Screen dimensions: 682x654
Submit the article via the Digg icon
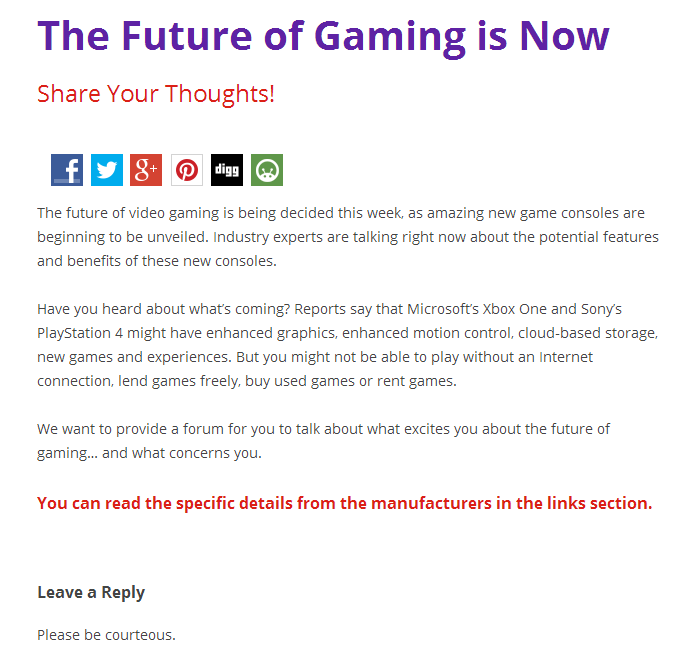click(227, 170)
